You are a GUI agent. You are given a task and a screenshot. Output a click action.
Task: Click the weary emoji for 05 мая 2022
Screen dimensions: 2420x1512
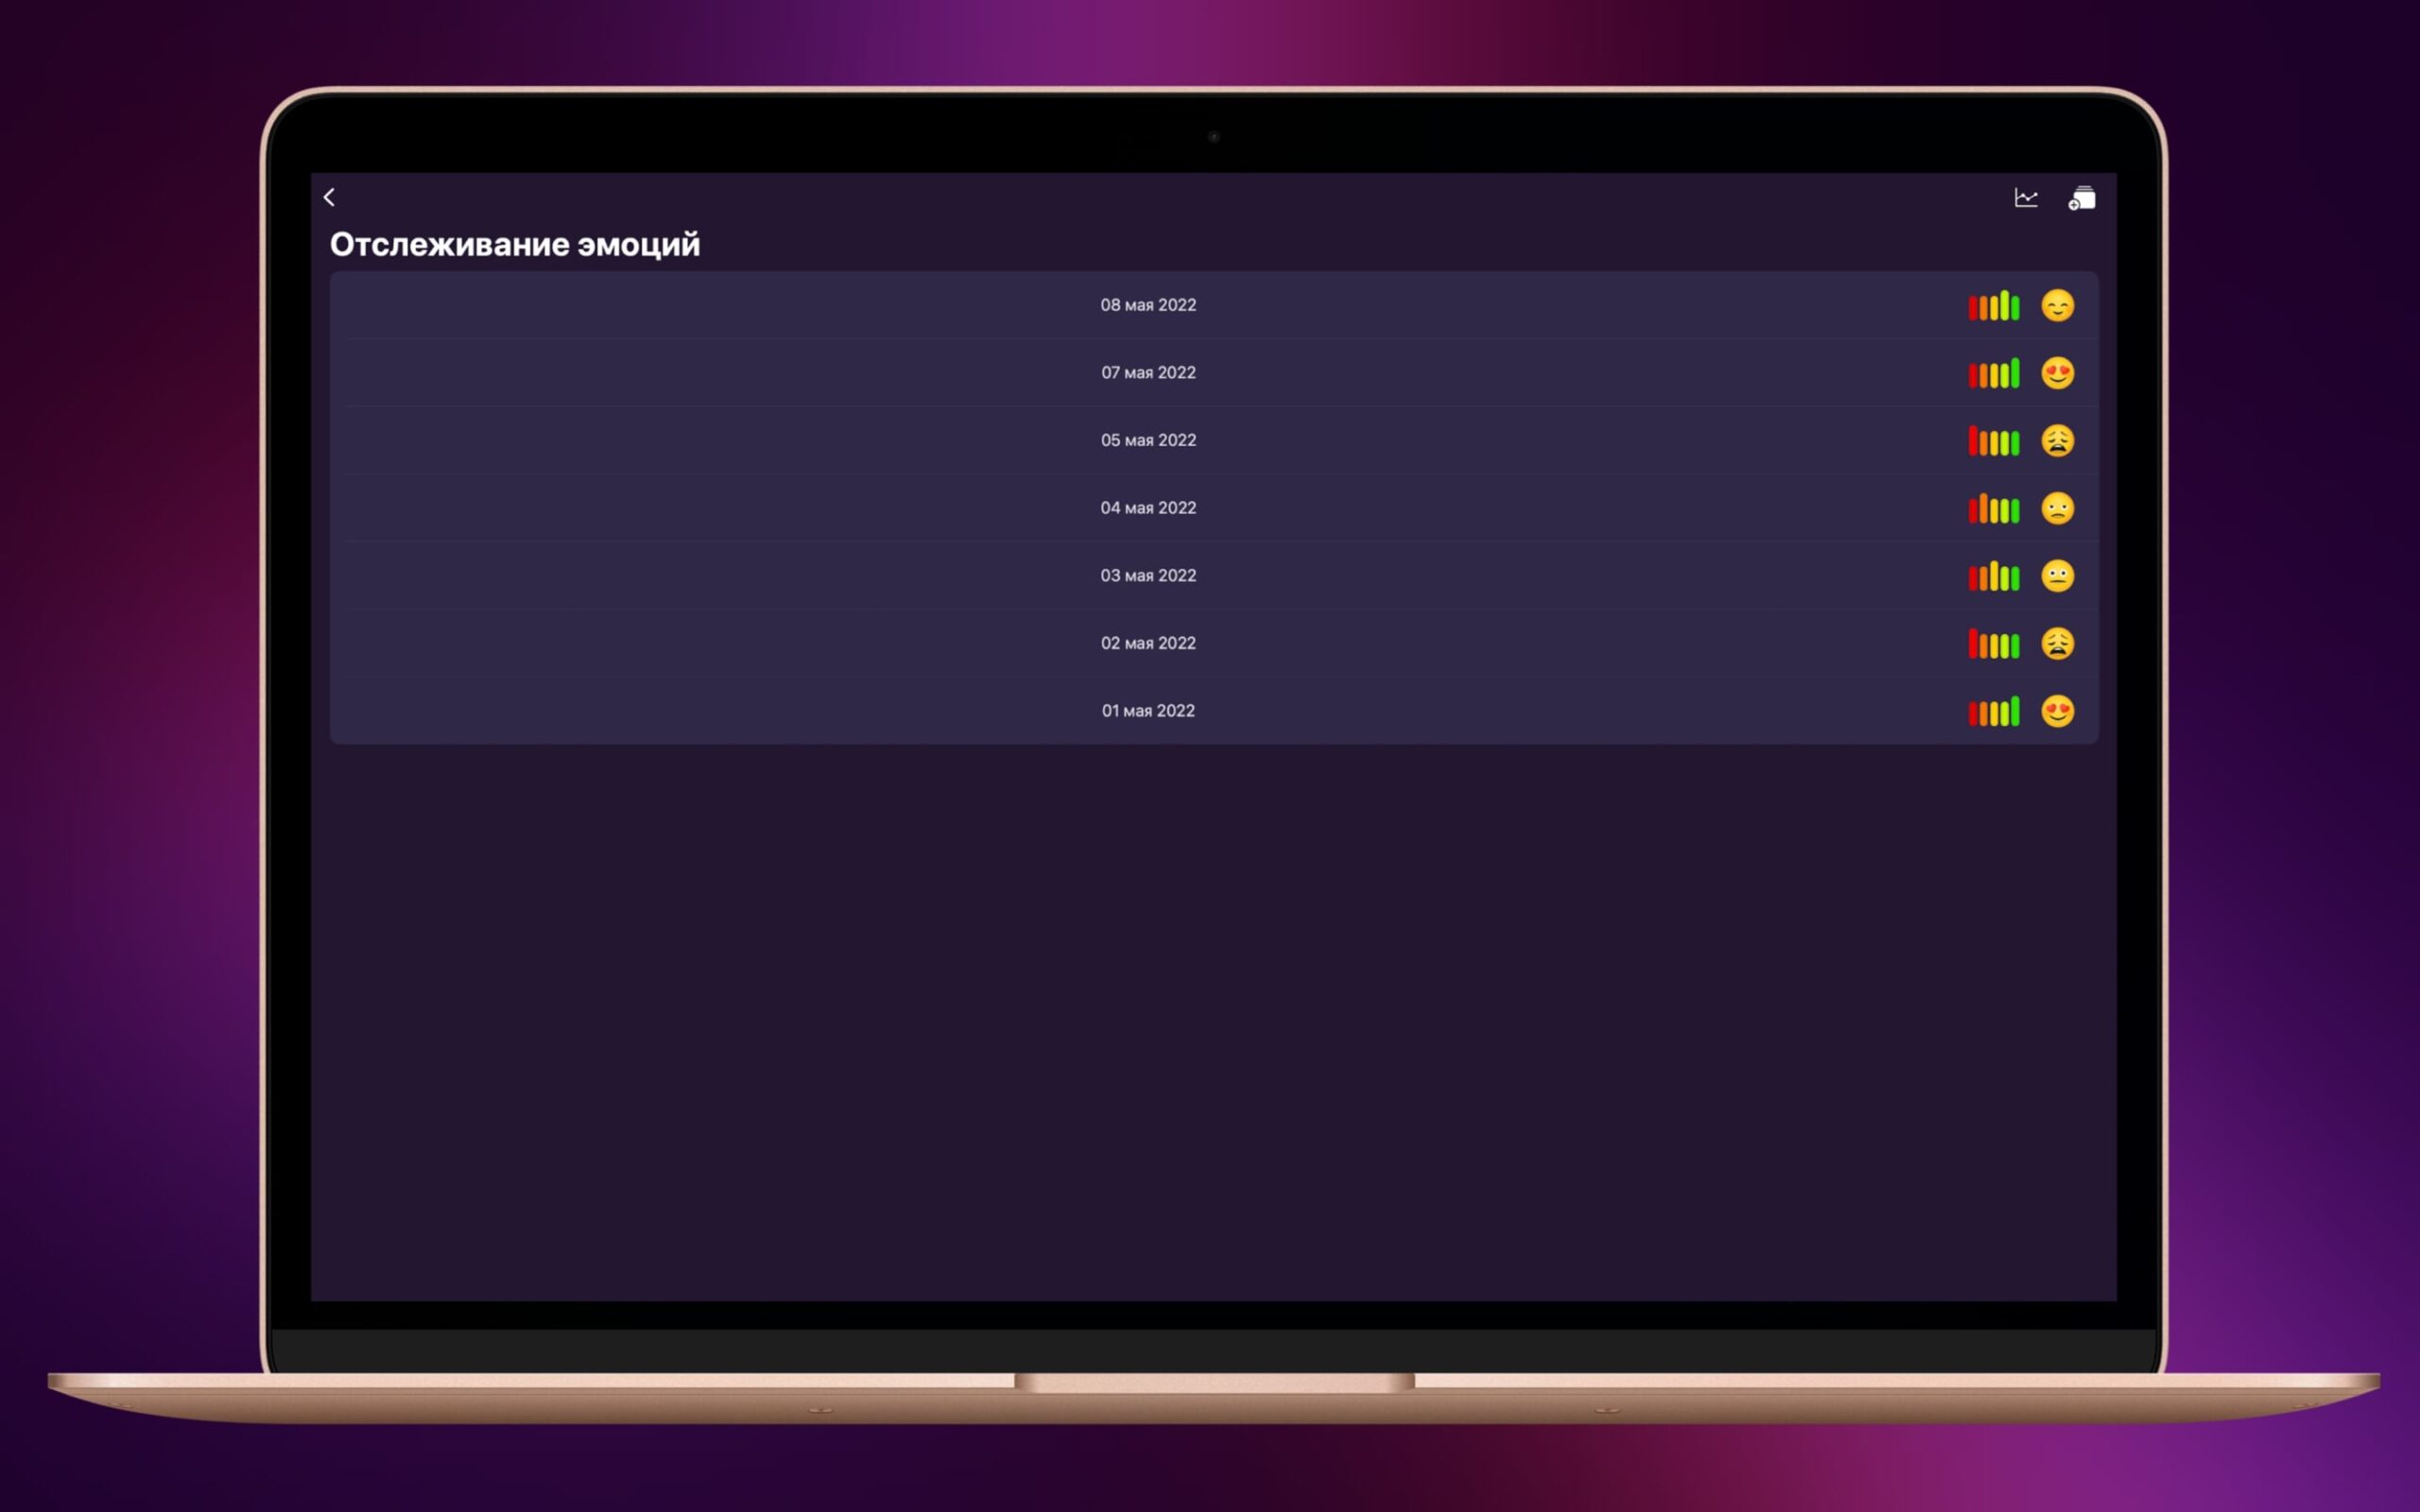click(2057, 441)
